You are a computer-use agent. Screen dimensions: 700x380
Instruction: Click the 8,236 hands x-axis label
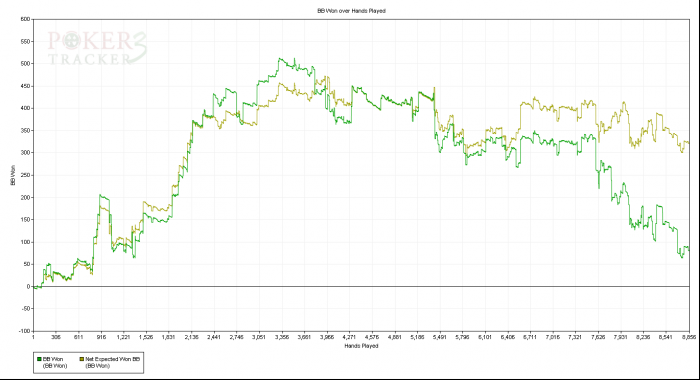tap(643, 337)
